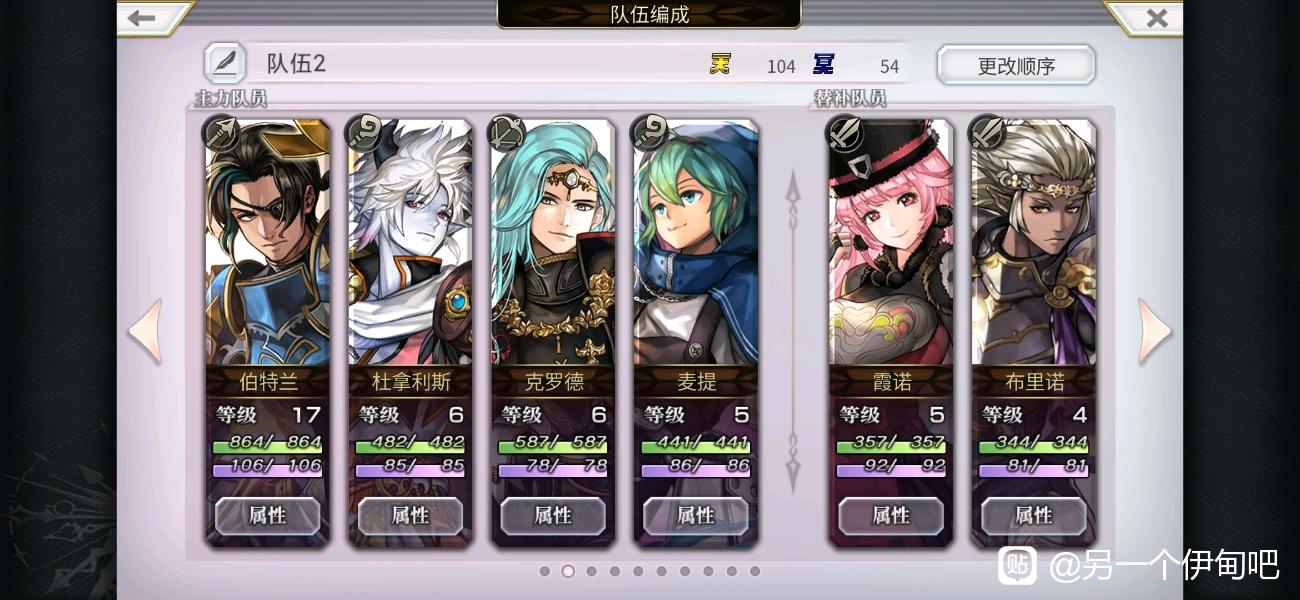This screenshot has width=1300, height=600.
Task: Click the 更改顺序 button
Action: (x=1016, y=66)
